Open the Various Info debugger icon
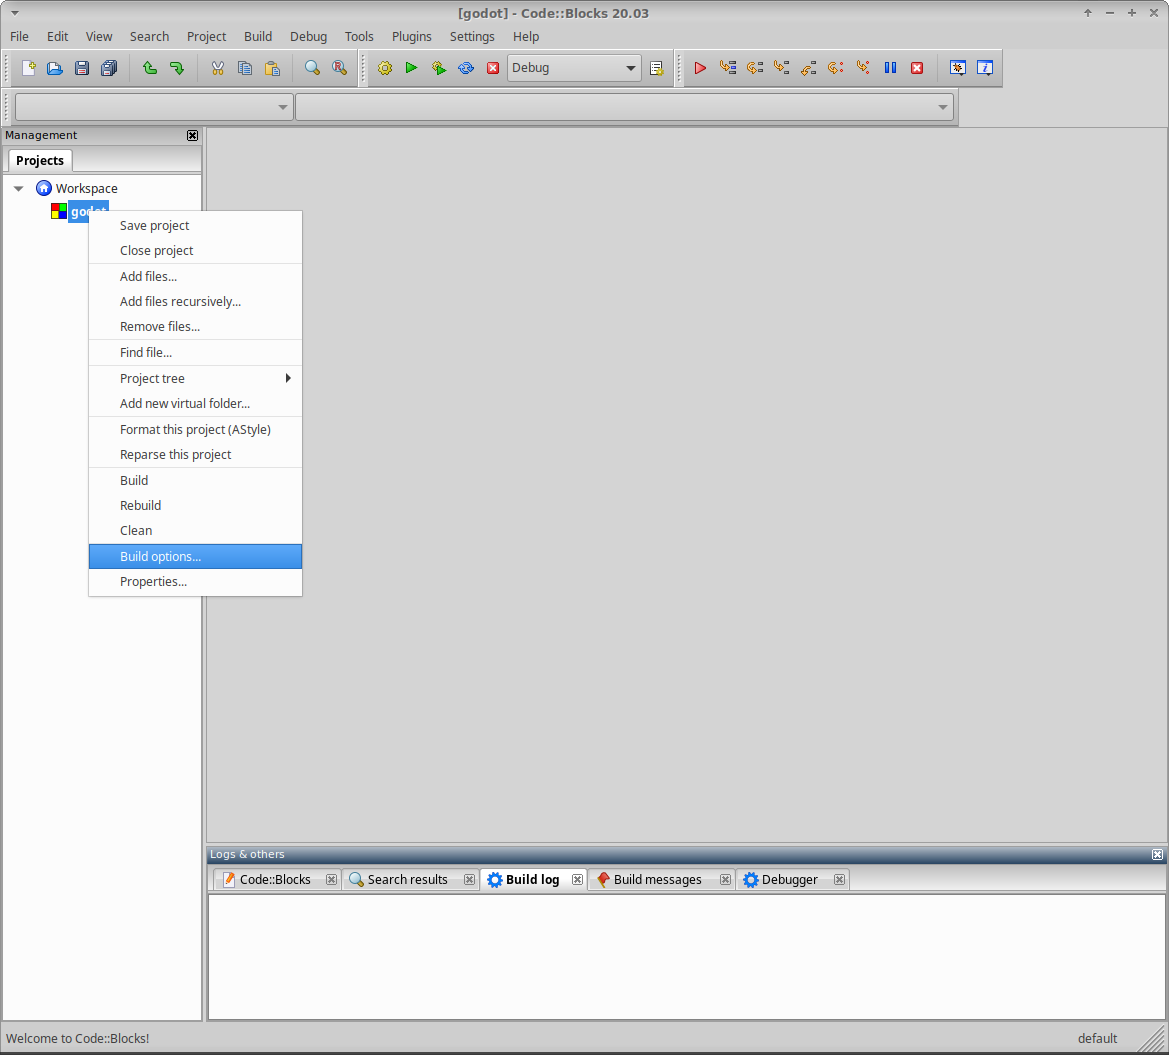1169x1055 pixels. point(985,68)
